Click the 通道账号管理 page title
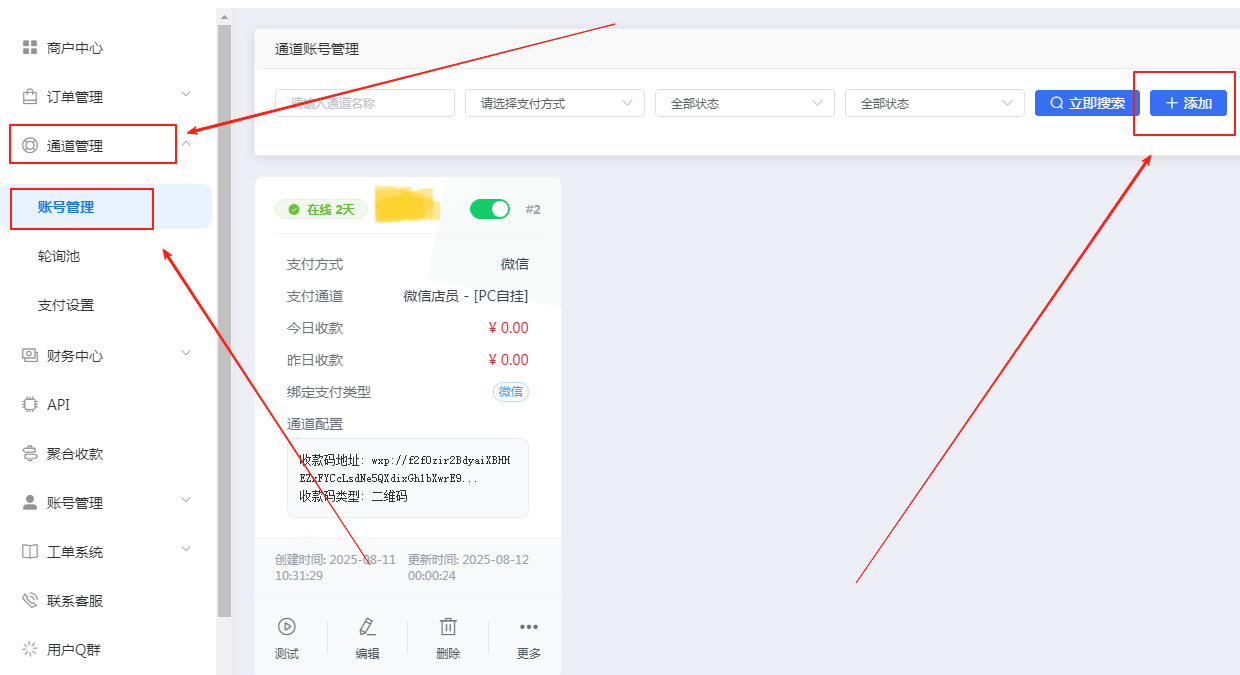Image resolution: width=1240 pixels, height=675 pixels. 317,49
